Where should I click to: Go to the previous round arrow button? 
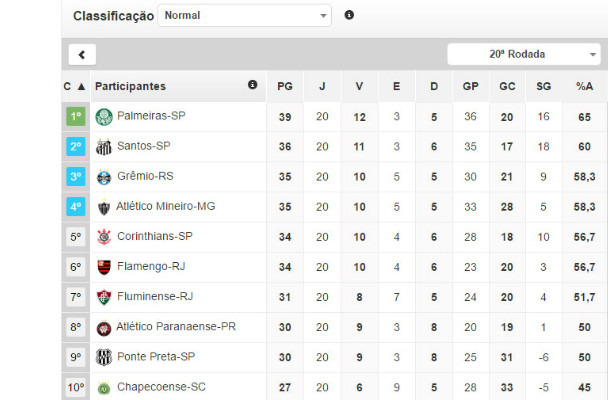81,55
